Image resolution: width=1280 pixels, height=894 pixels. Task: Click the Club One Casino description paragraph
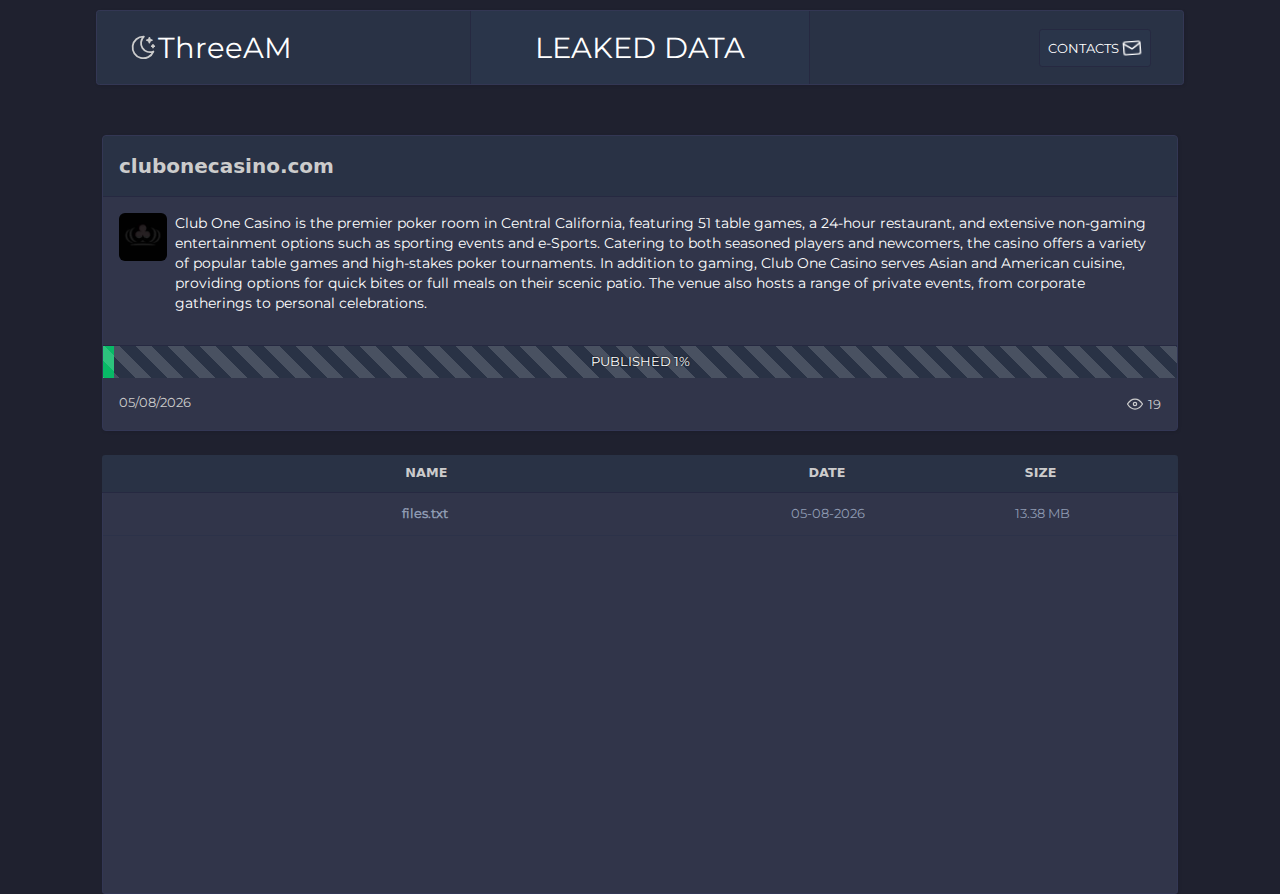(661, 263)
